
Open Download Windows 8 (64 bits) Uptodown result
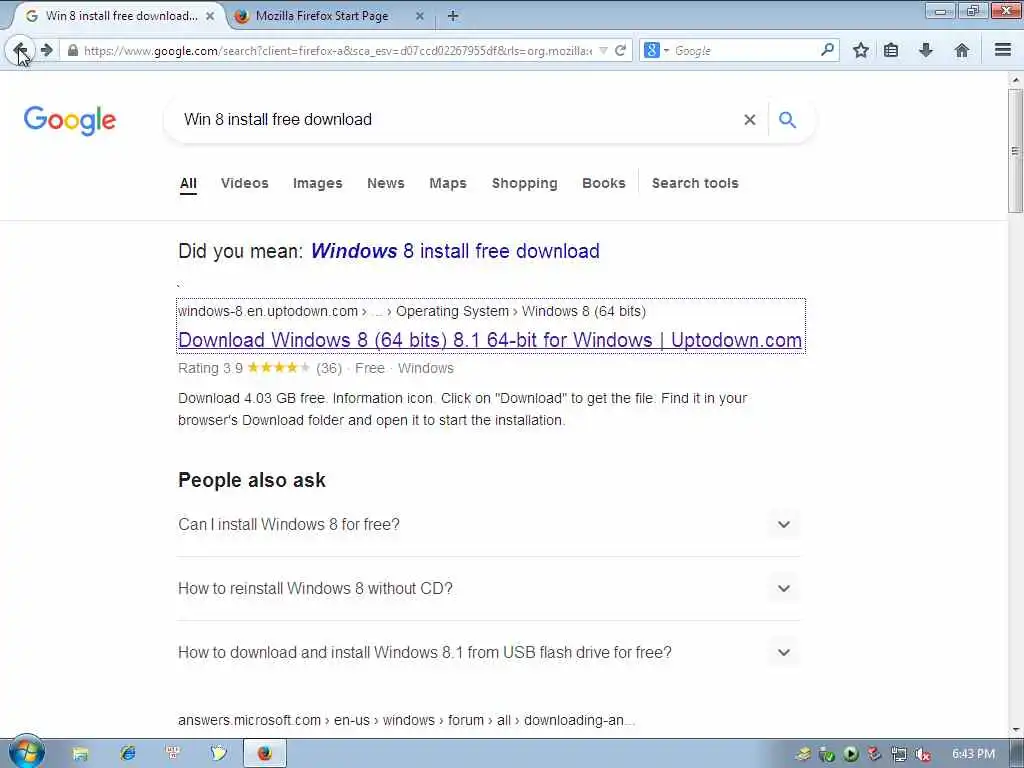[x=490, y=340]
